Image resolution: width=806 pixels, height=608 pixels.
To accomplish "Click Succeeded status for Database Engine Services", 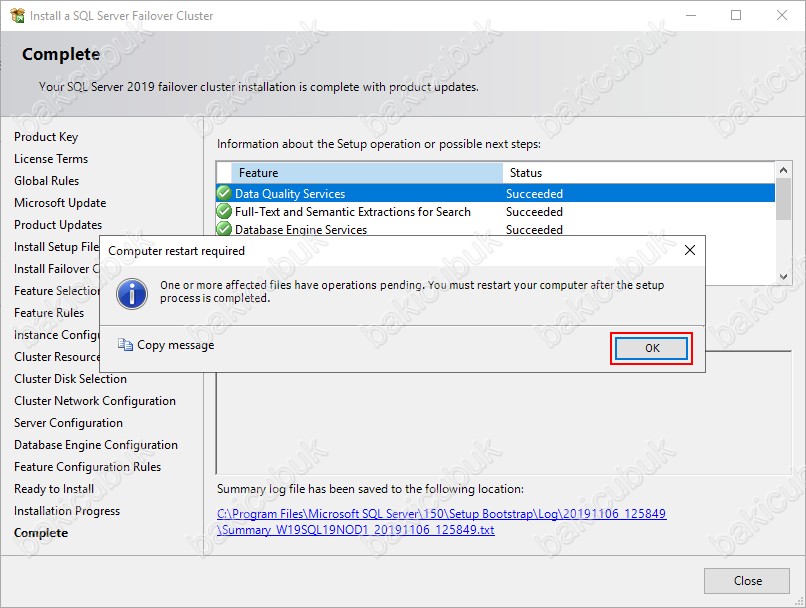I will [x=534, y=229].
